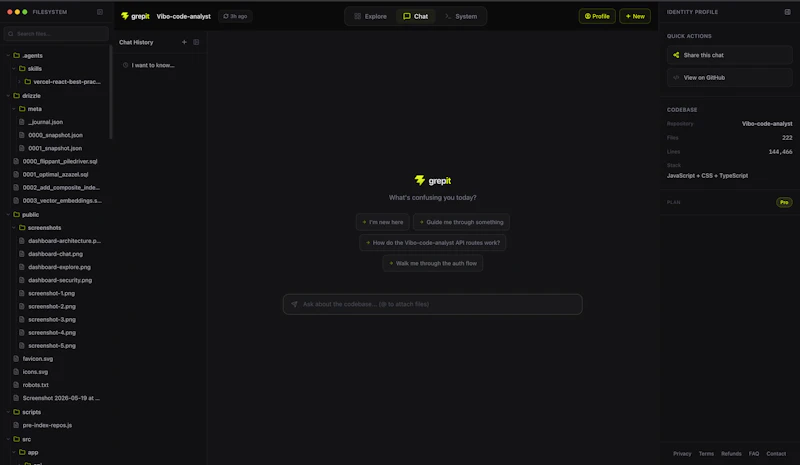Click Share this chat action
Viewport: 800px width, 465px height.
(729, 55)
